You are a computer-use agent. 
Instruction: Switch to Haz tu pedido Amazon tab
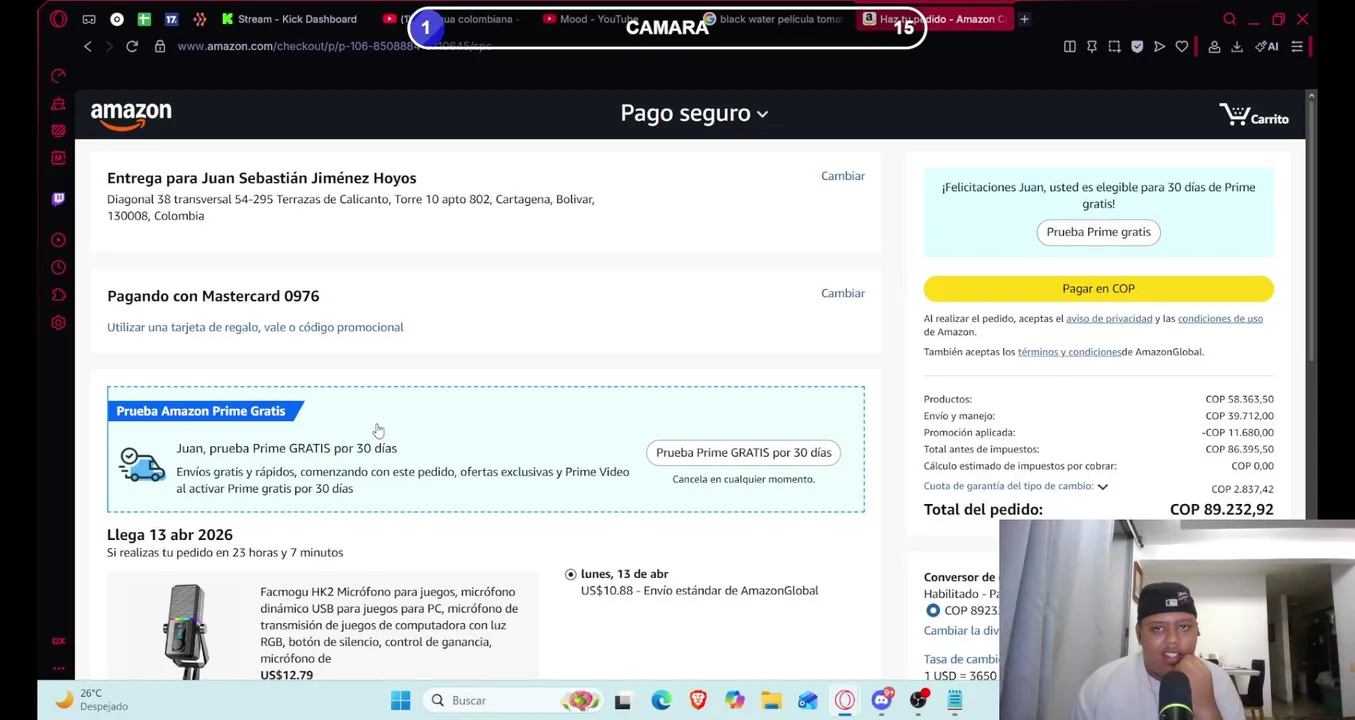(935, 19)
